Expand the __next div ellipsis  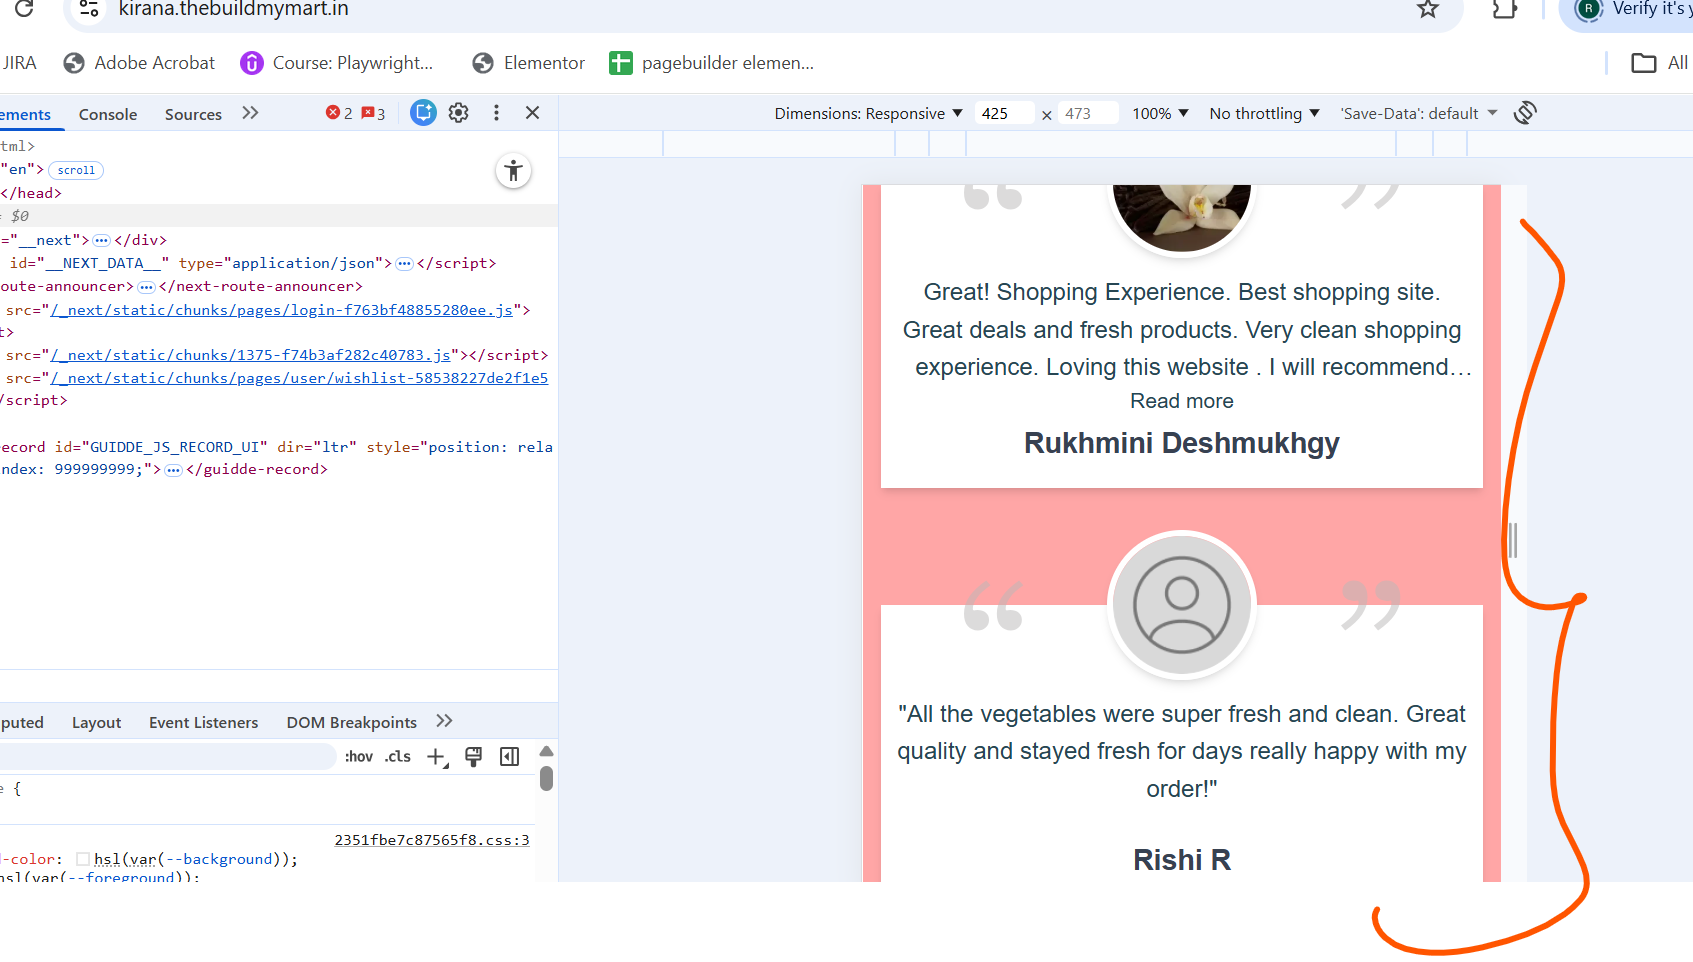tap(101, 241)
